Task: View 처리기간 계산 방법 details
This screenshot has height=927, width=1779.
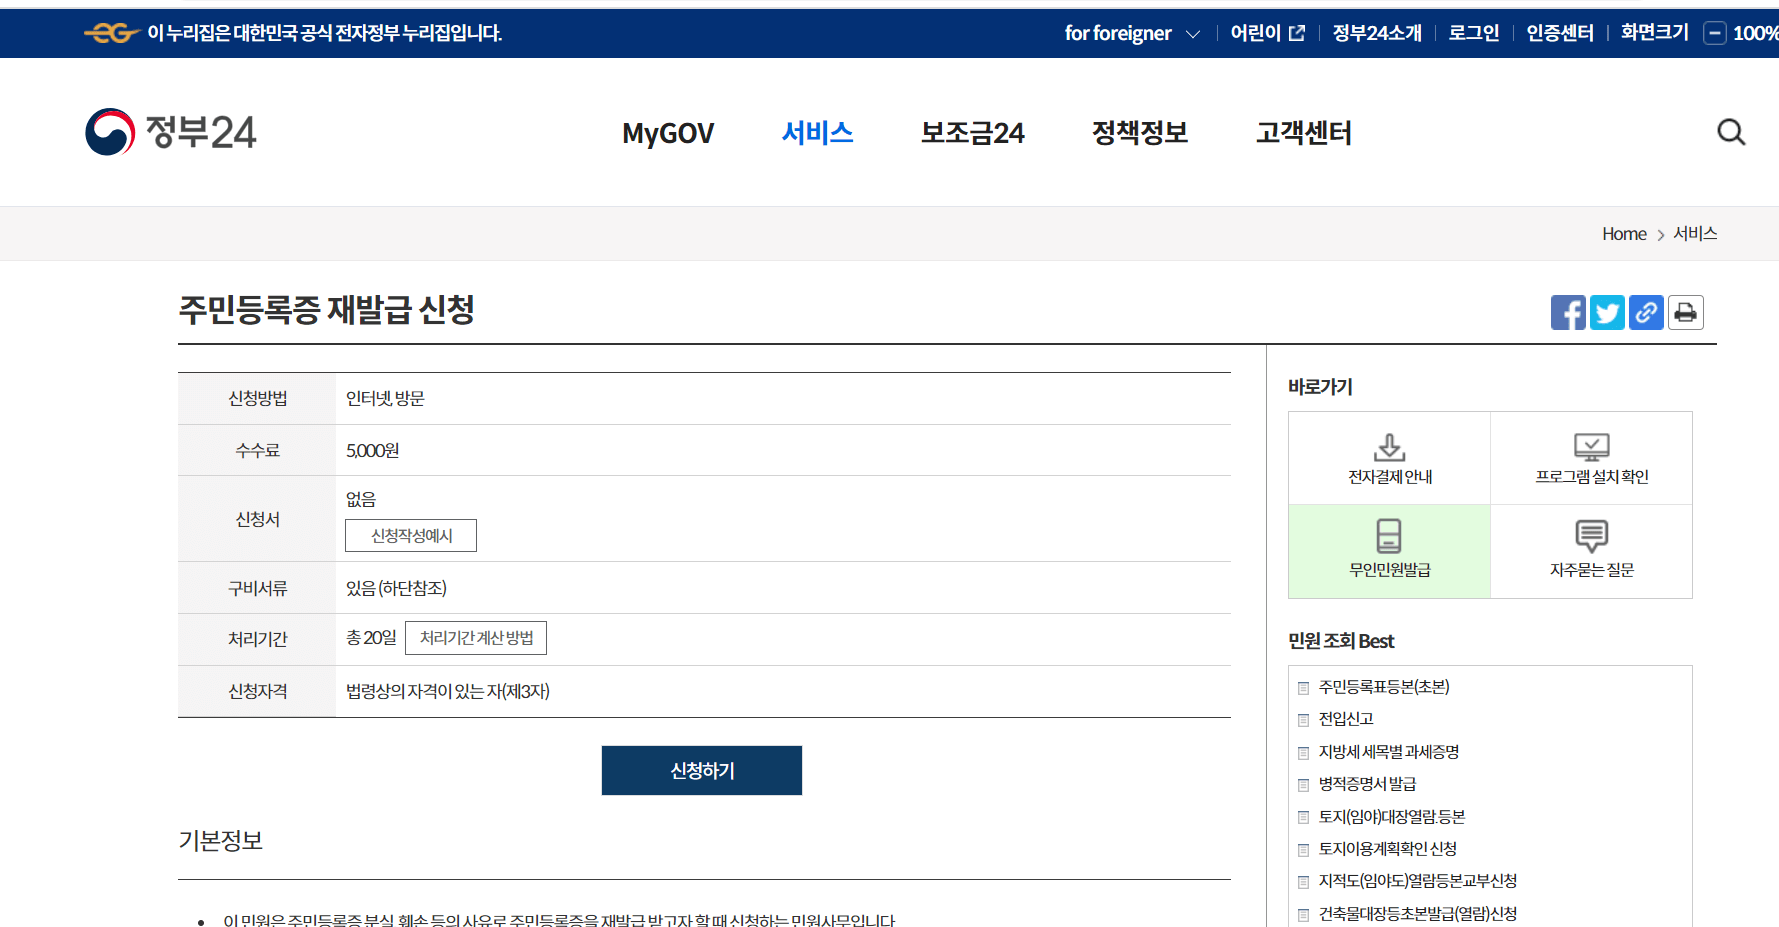Action: pyautogui.click(x=475, y=637)
